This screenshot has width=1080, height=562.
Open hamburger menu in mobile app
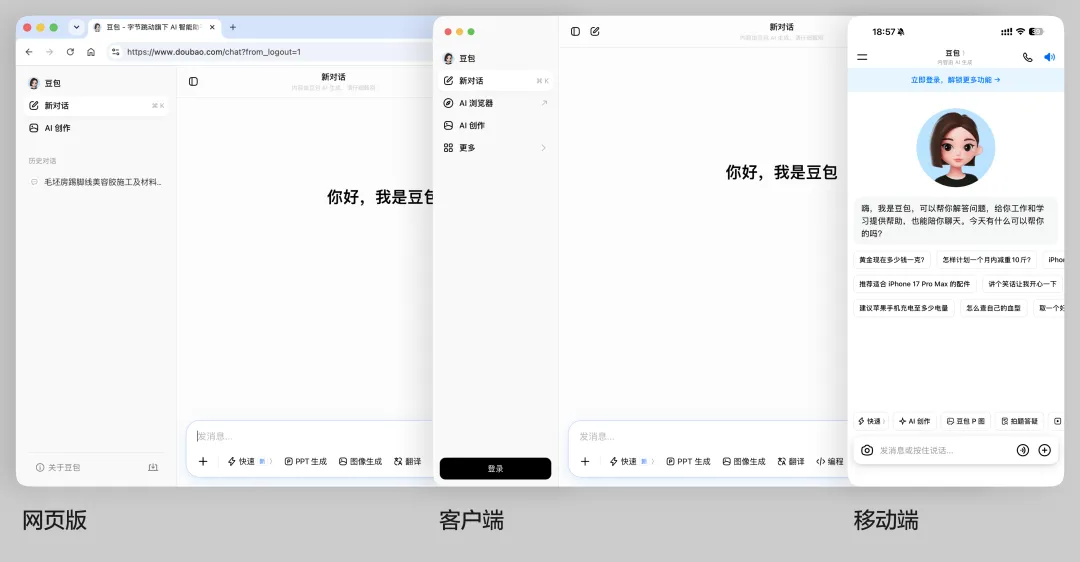pos(862,57)
